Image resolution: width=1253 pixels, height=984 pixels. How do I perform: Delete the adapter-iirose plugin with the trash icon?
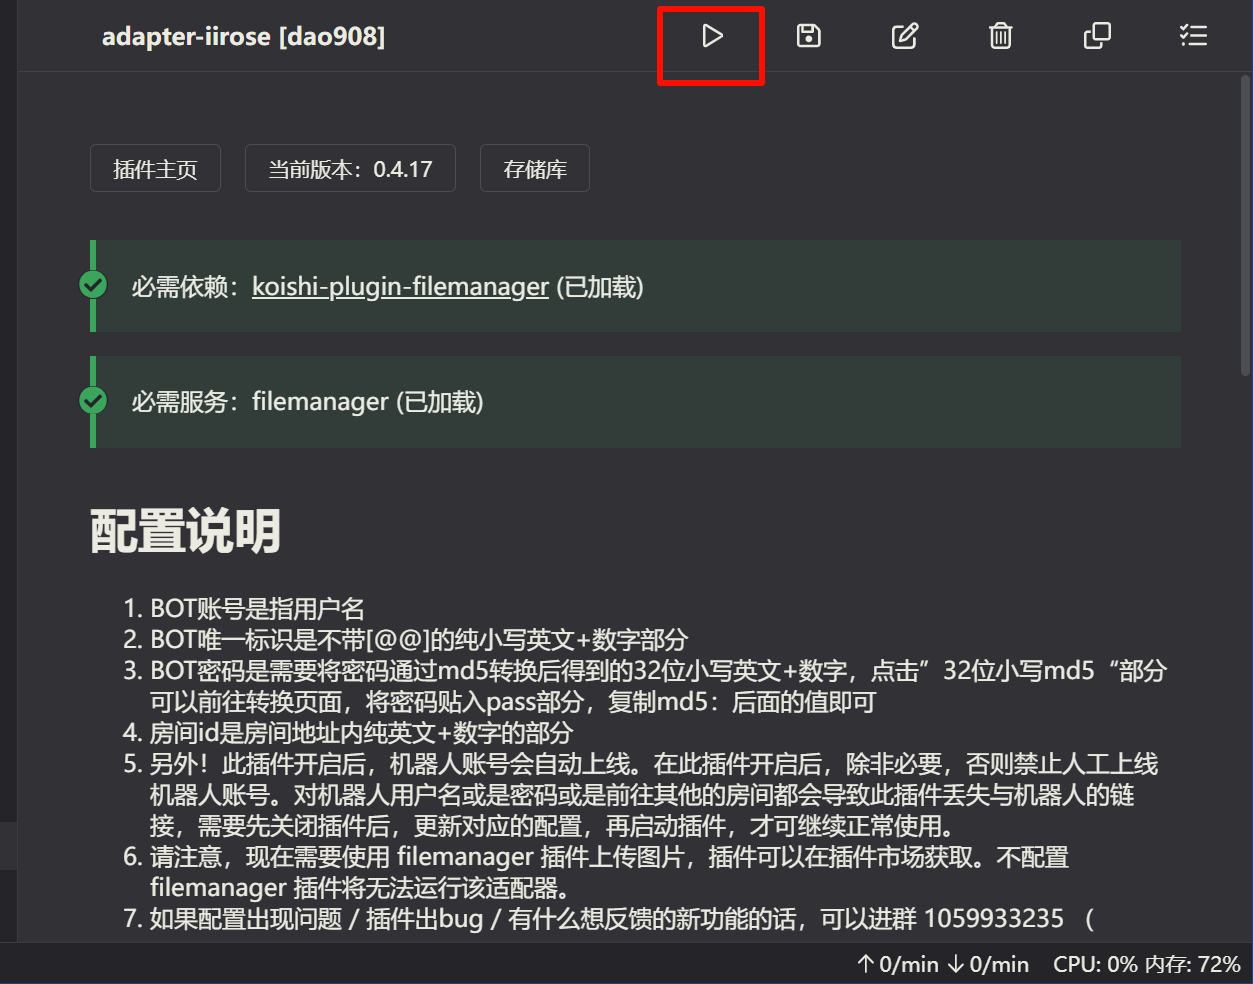click(1000, 36)
